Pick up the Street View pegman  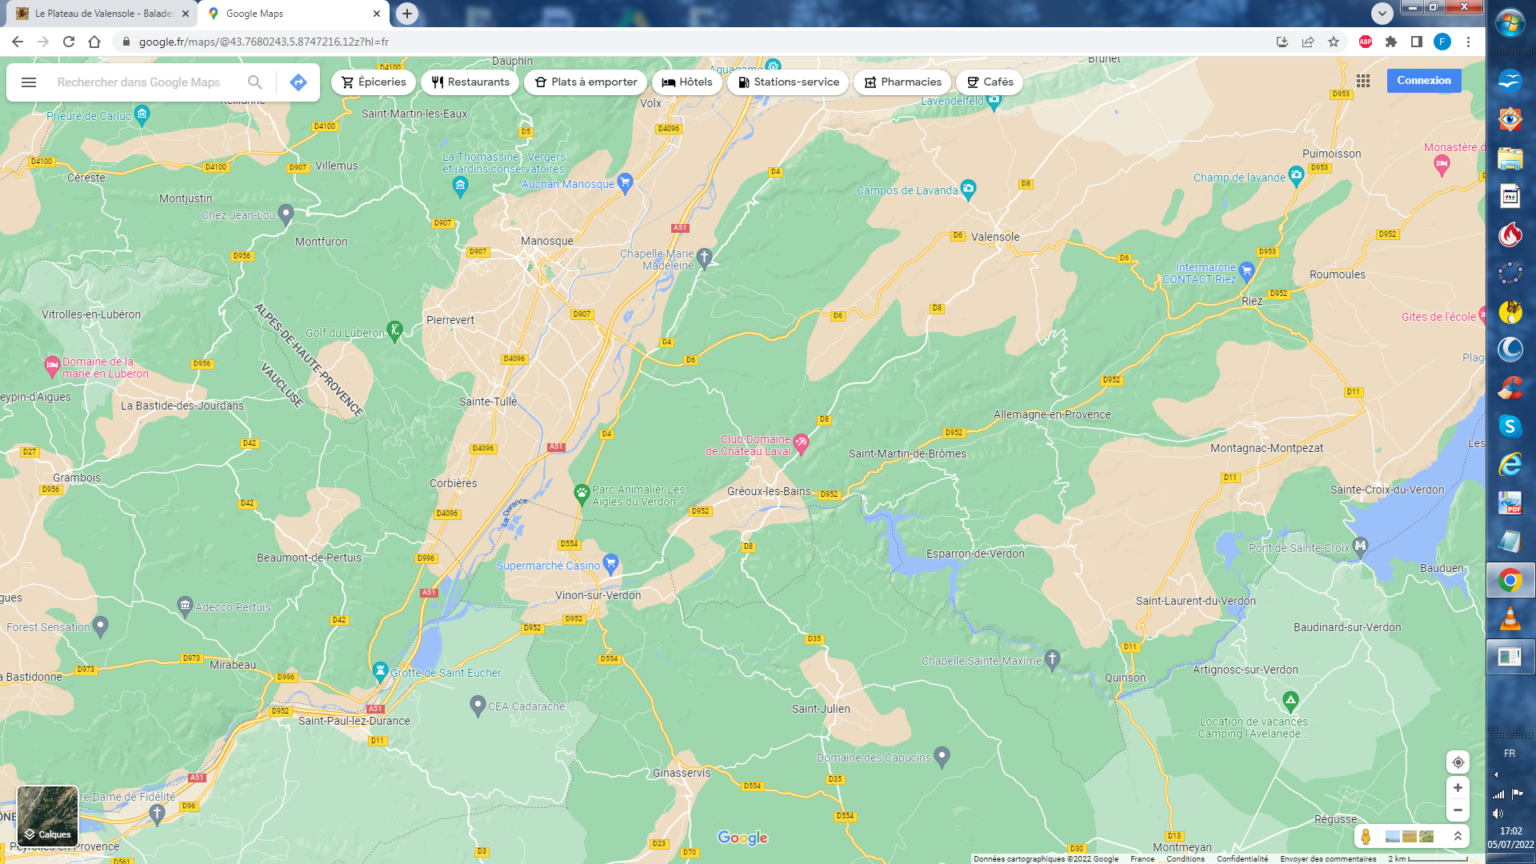1366,836
